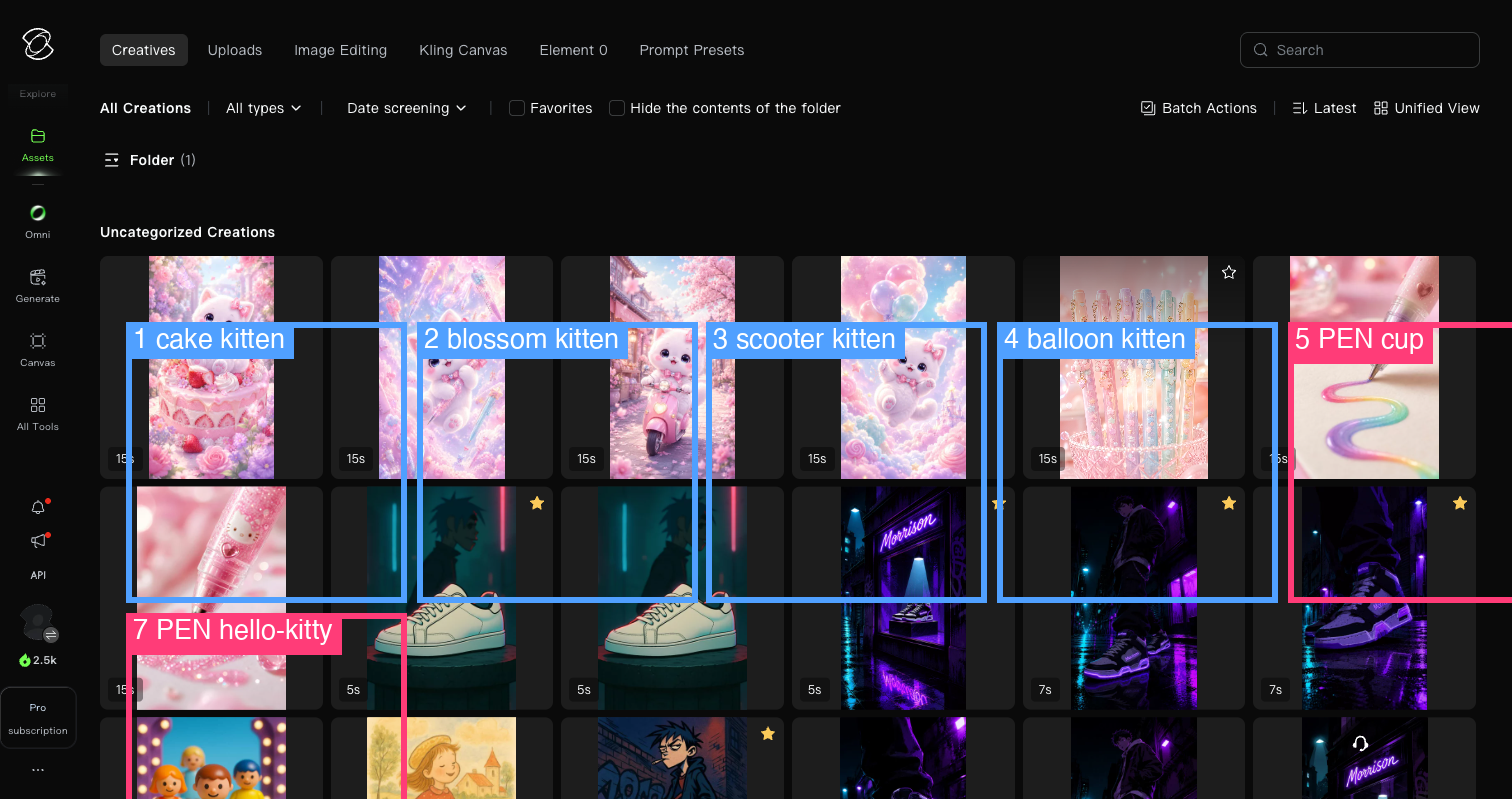1512x799 pixels.
Task: Open the notifications bell
Action: point(38,507)
